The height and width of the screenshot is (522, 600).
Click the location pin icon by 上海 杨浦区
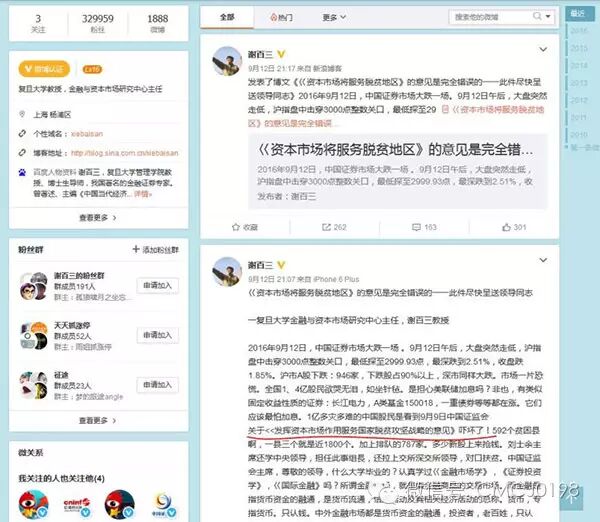click(x=22, y=114)
